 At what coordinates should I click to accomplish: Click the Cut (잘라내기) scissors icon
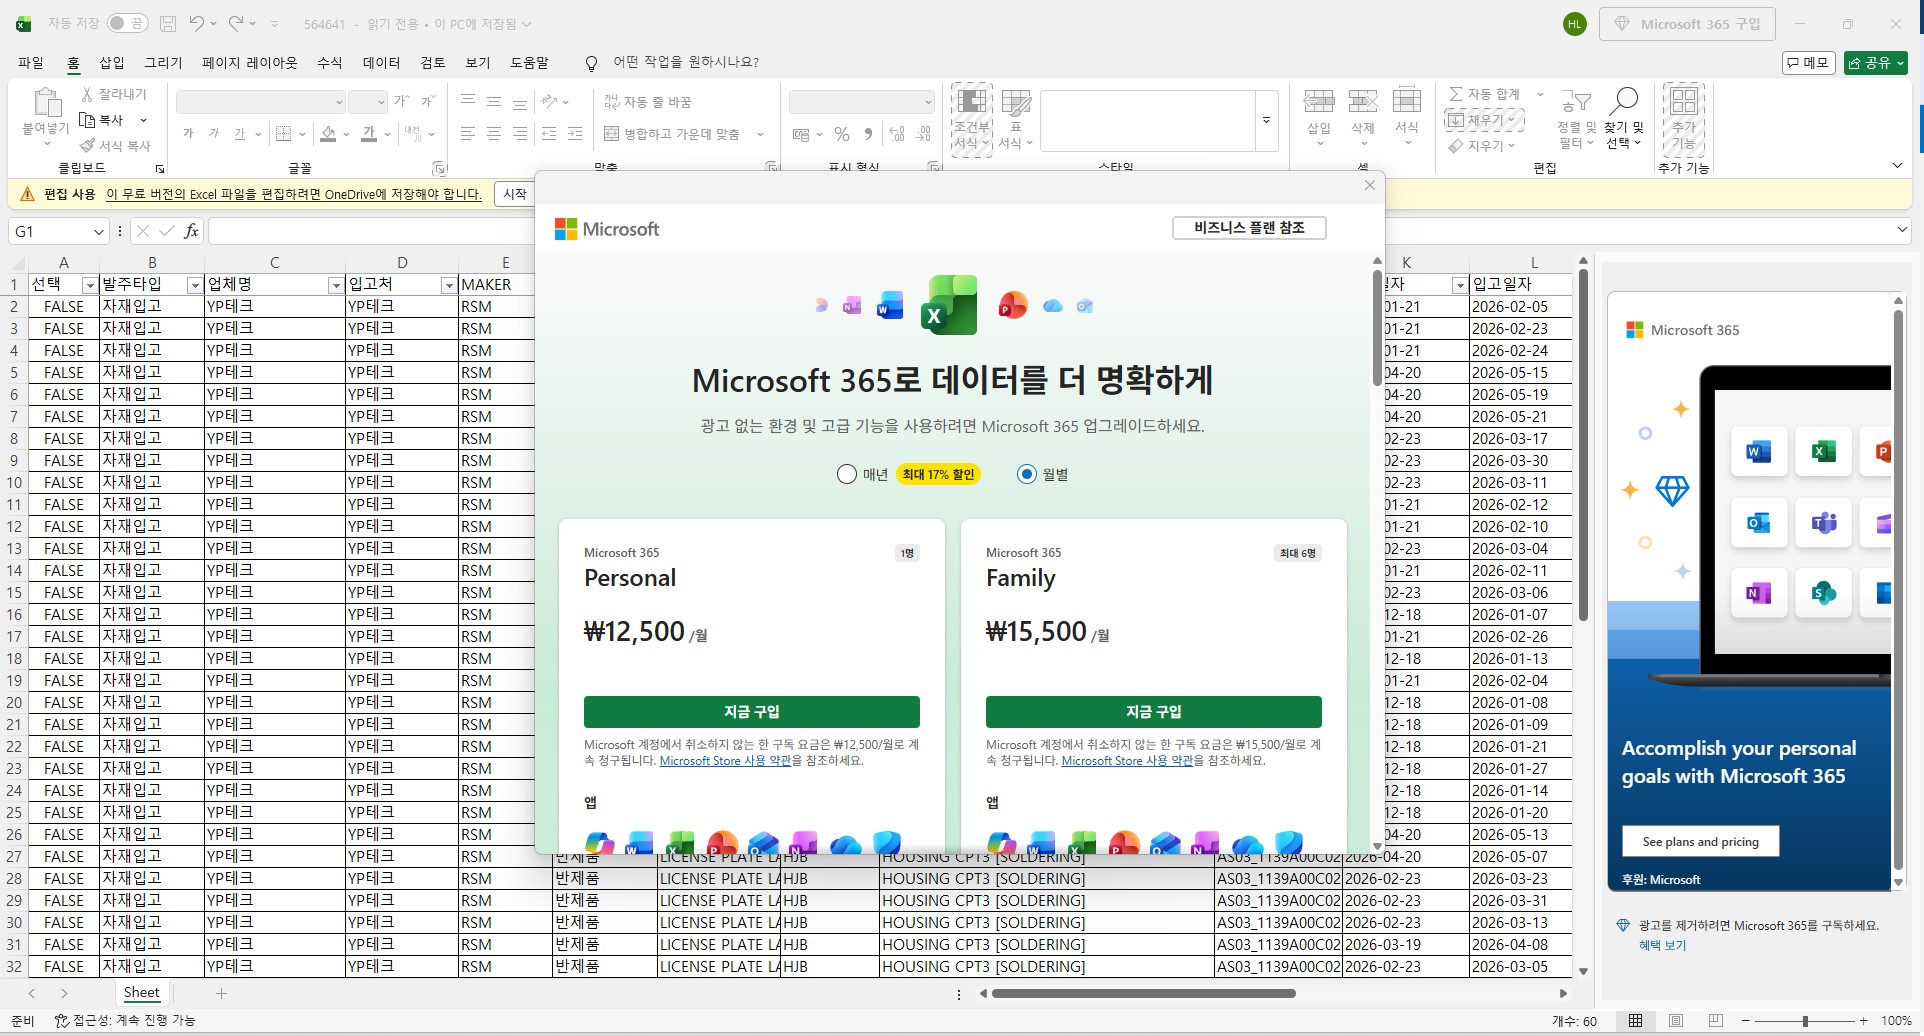coord(87,94)
